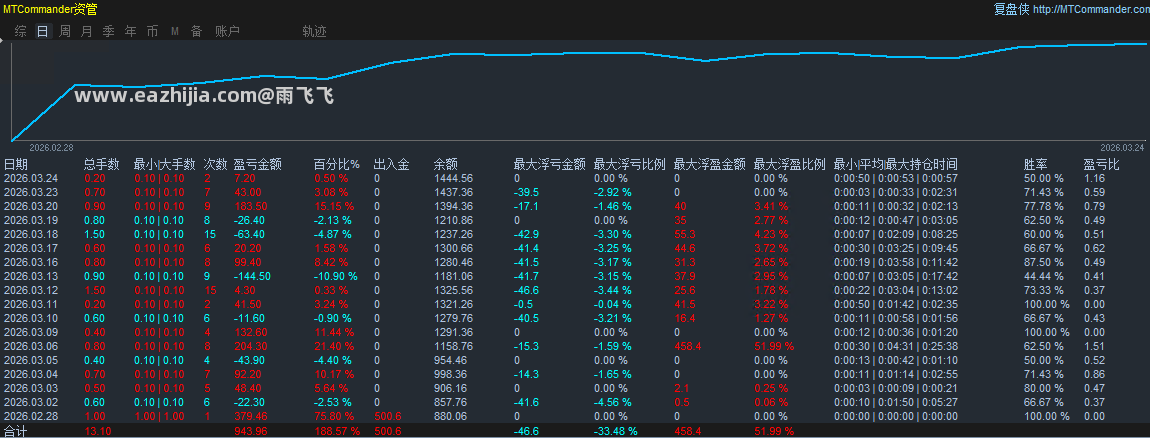Click the -10.90 % percentage cell
Image resolution: width=1150 pixels, height=438 pixels.
tap(336, 276)
